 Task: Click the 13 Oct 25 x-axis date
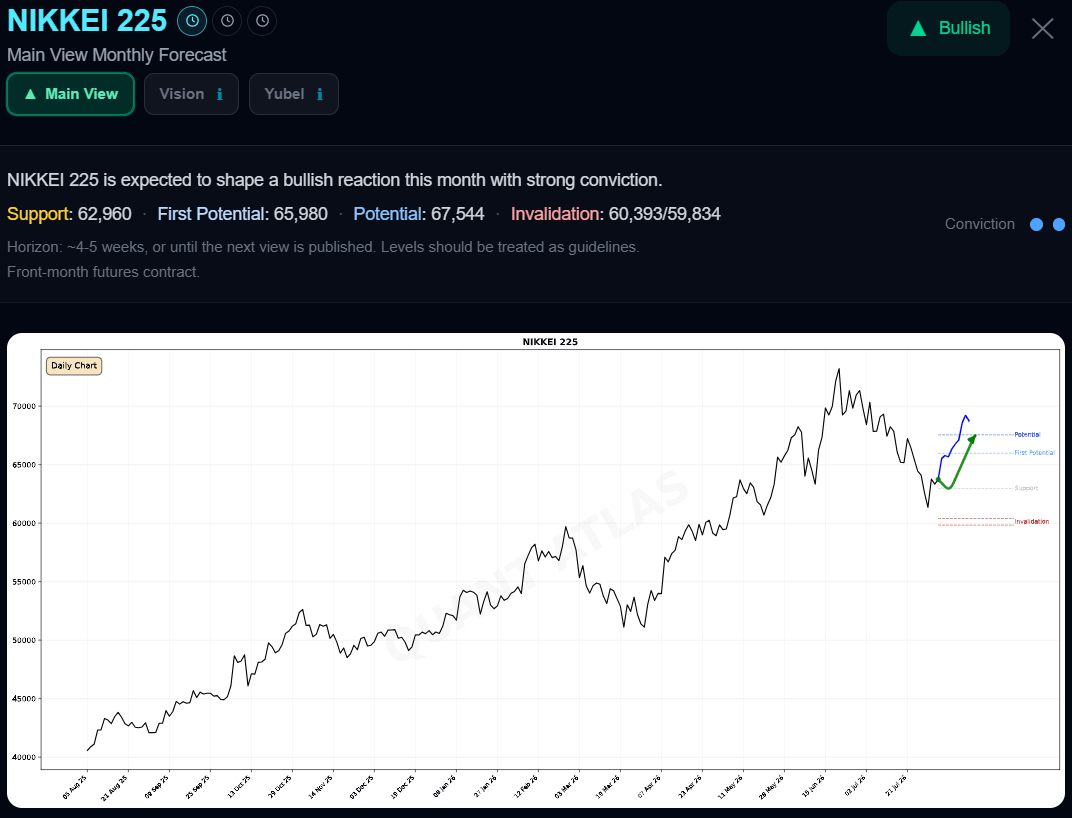tap(239, 787)
